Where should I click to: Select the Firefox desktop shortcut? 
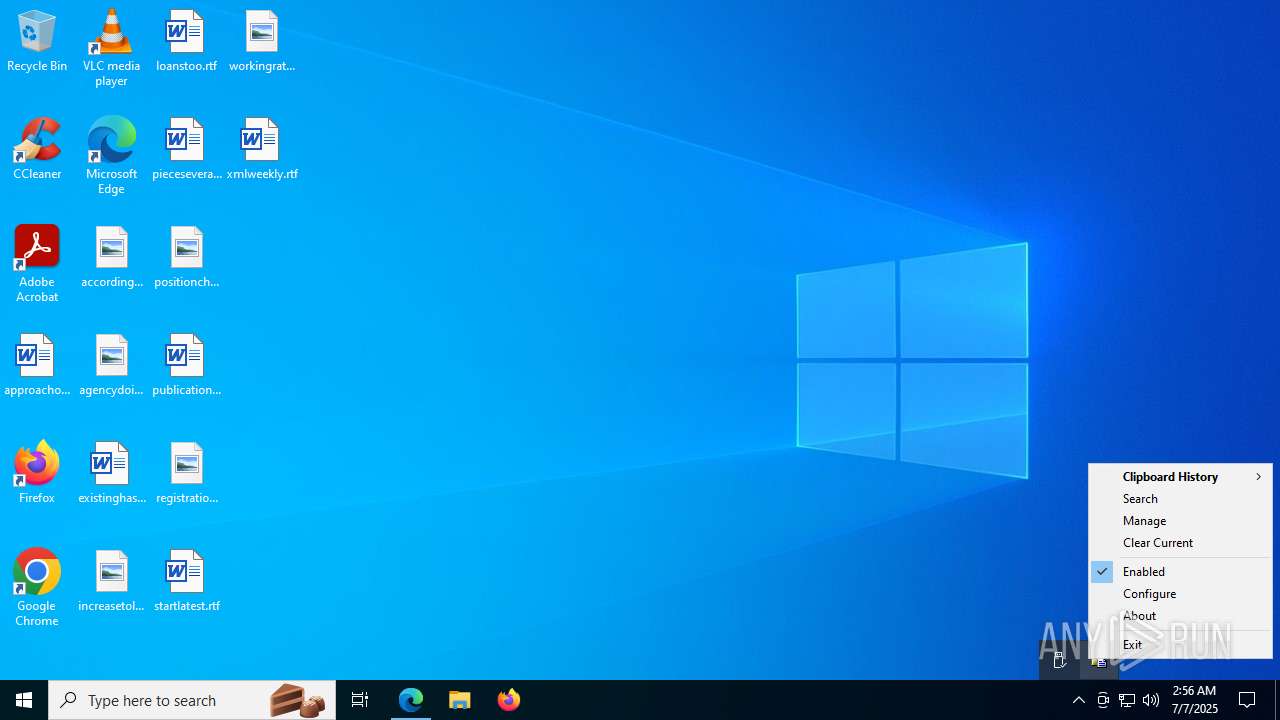(x=37, y=473)
